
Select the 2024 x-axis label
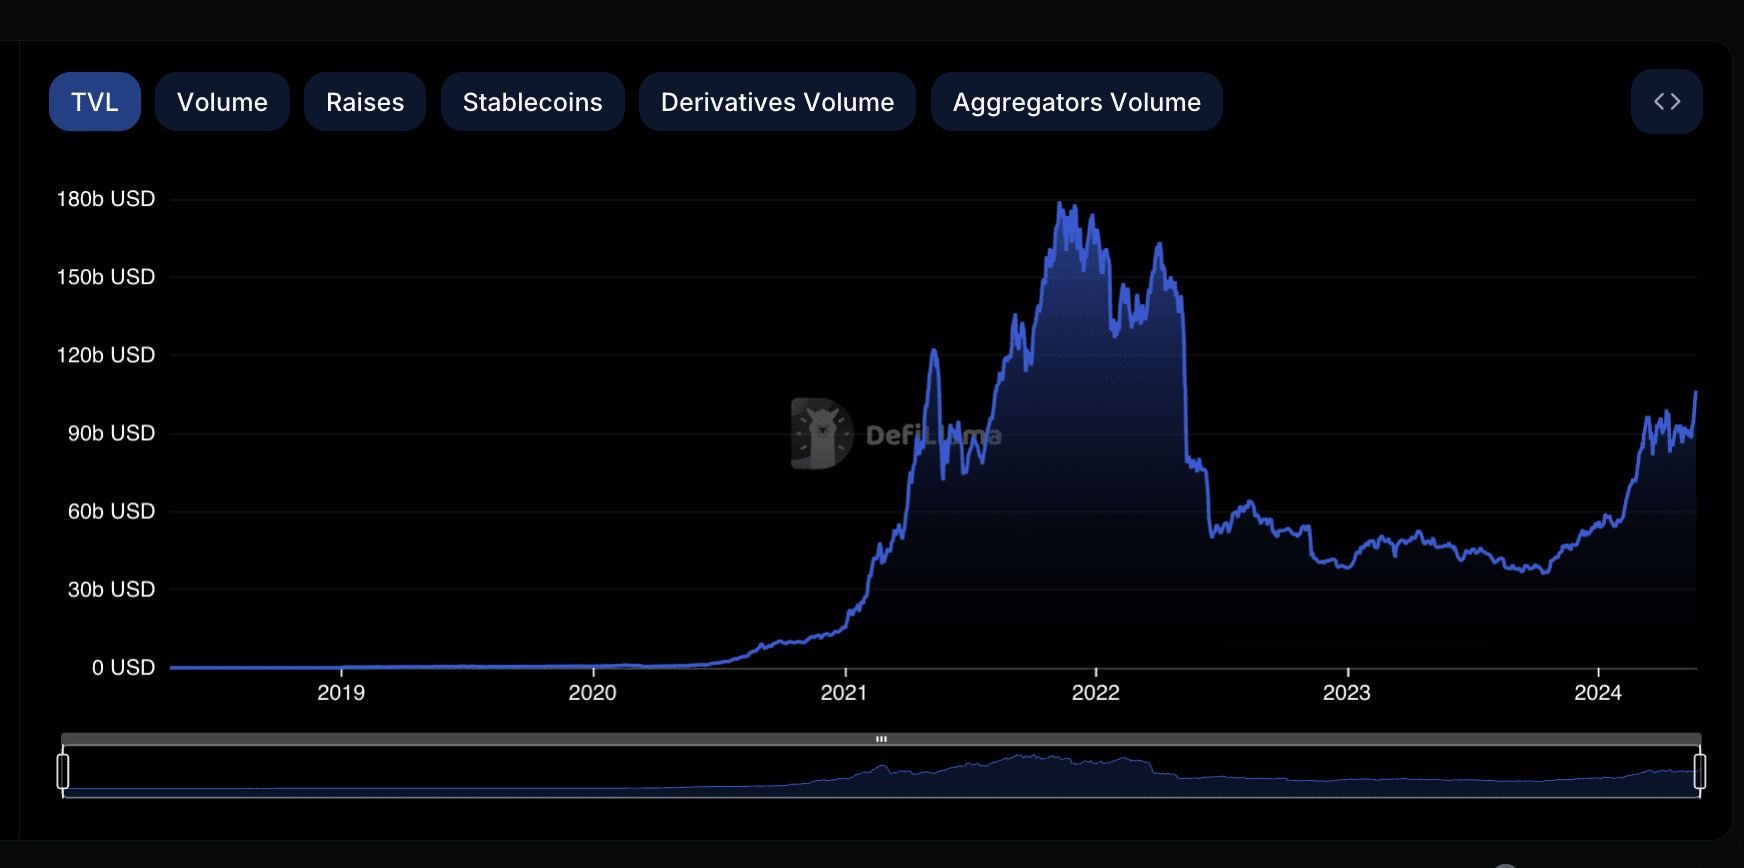point(1597,693)
